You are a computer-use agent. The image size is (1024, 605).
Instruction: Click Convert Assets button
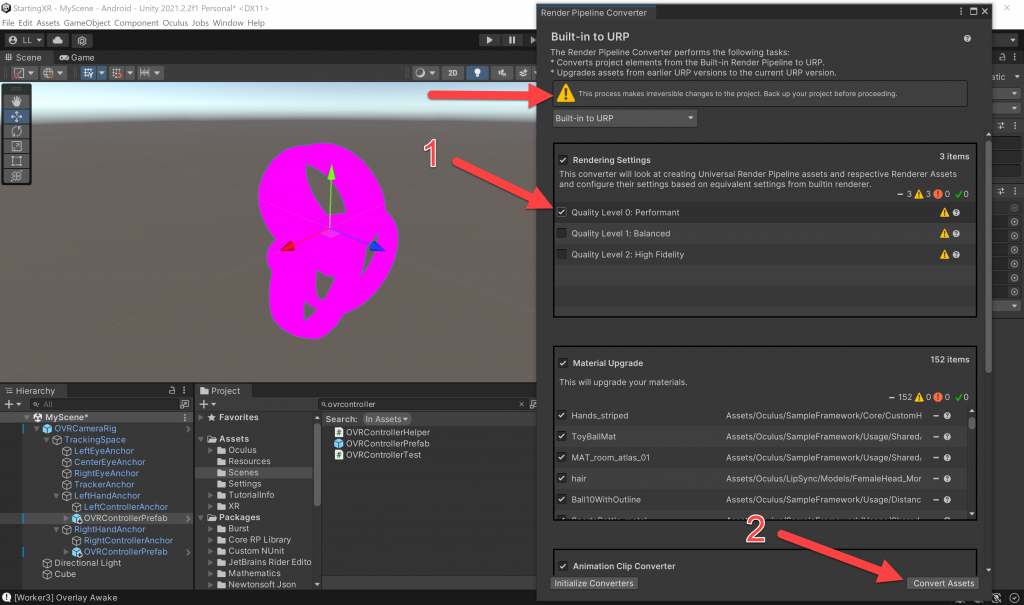click(943, 583)
